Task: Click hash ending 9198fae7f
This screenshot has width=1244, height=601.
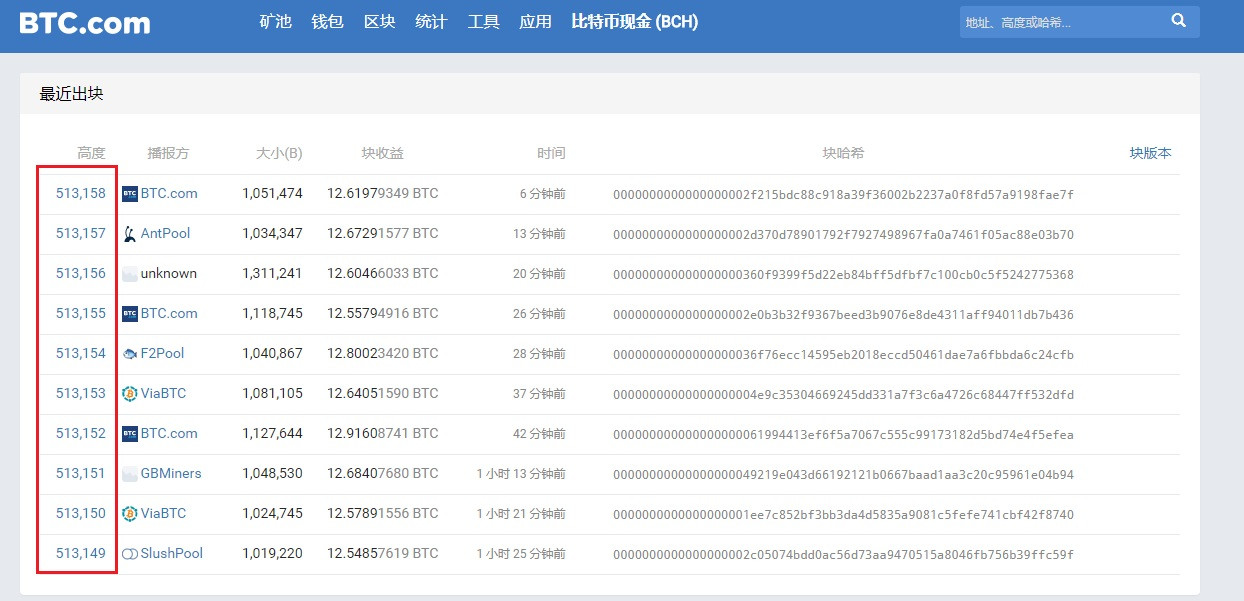Action: [843, 194]
